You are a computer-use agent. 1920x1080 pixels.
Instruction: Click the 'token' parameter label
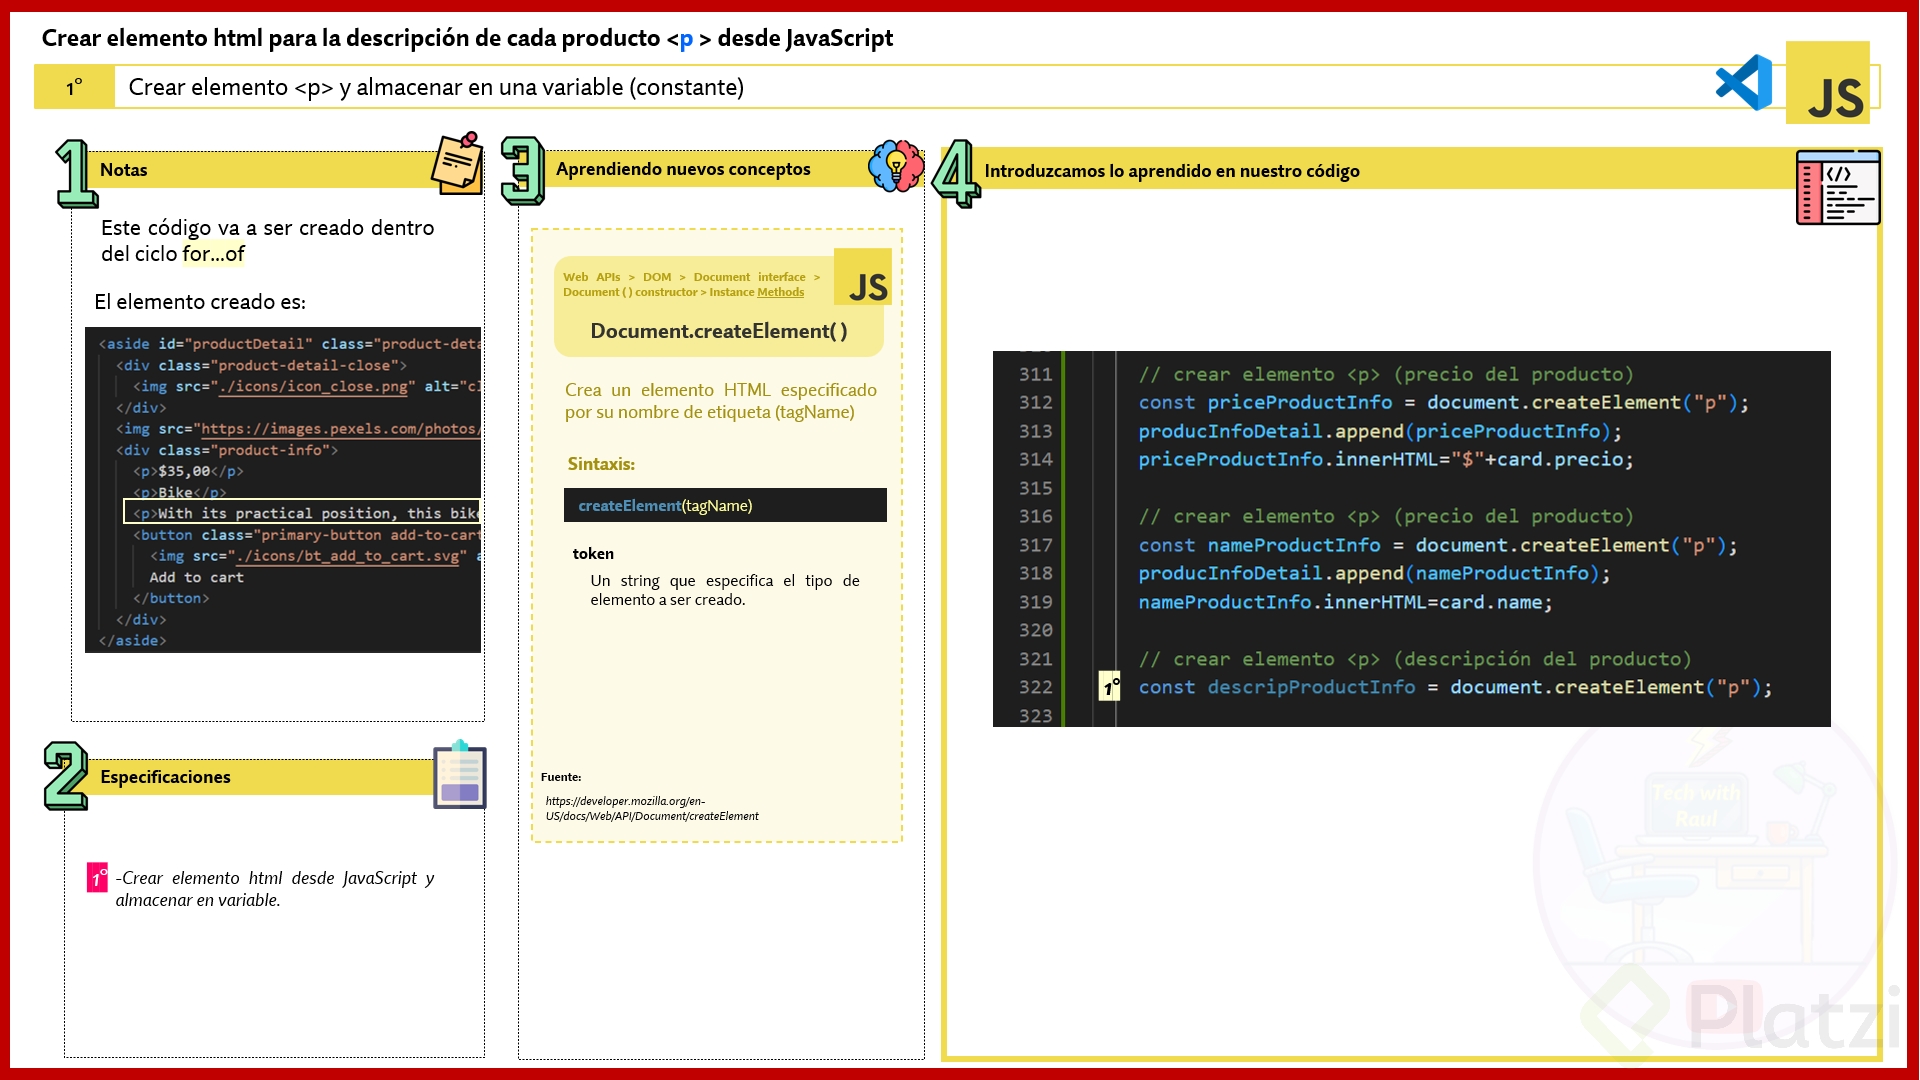click(x=593, y=554)
